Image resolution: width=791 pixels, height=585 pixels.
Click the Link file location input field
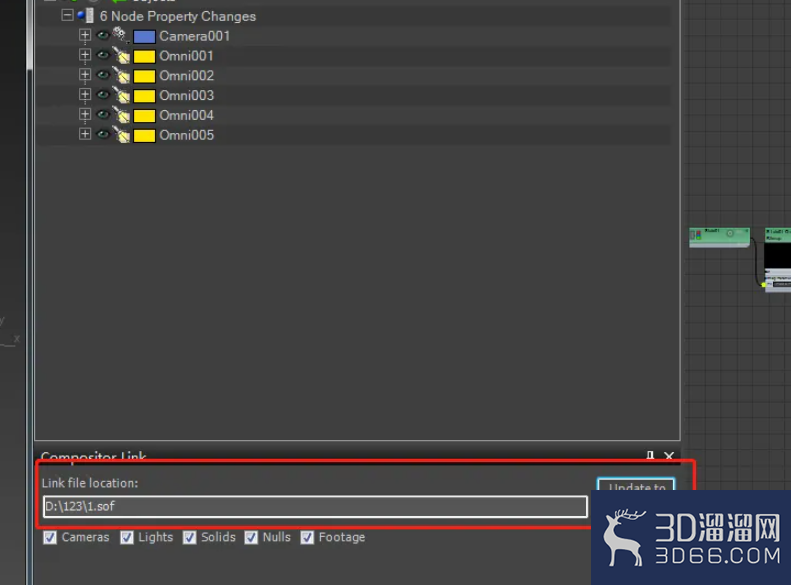click(315, 506)
